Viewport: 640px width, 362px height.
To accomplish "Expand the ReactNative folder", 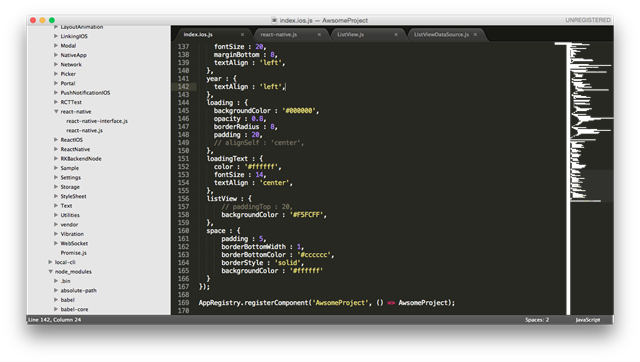I will pyautogui.click(x=56, y=149).
